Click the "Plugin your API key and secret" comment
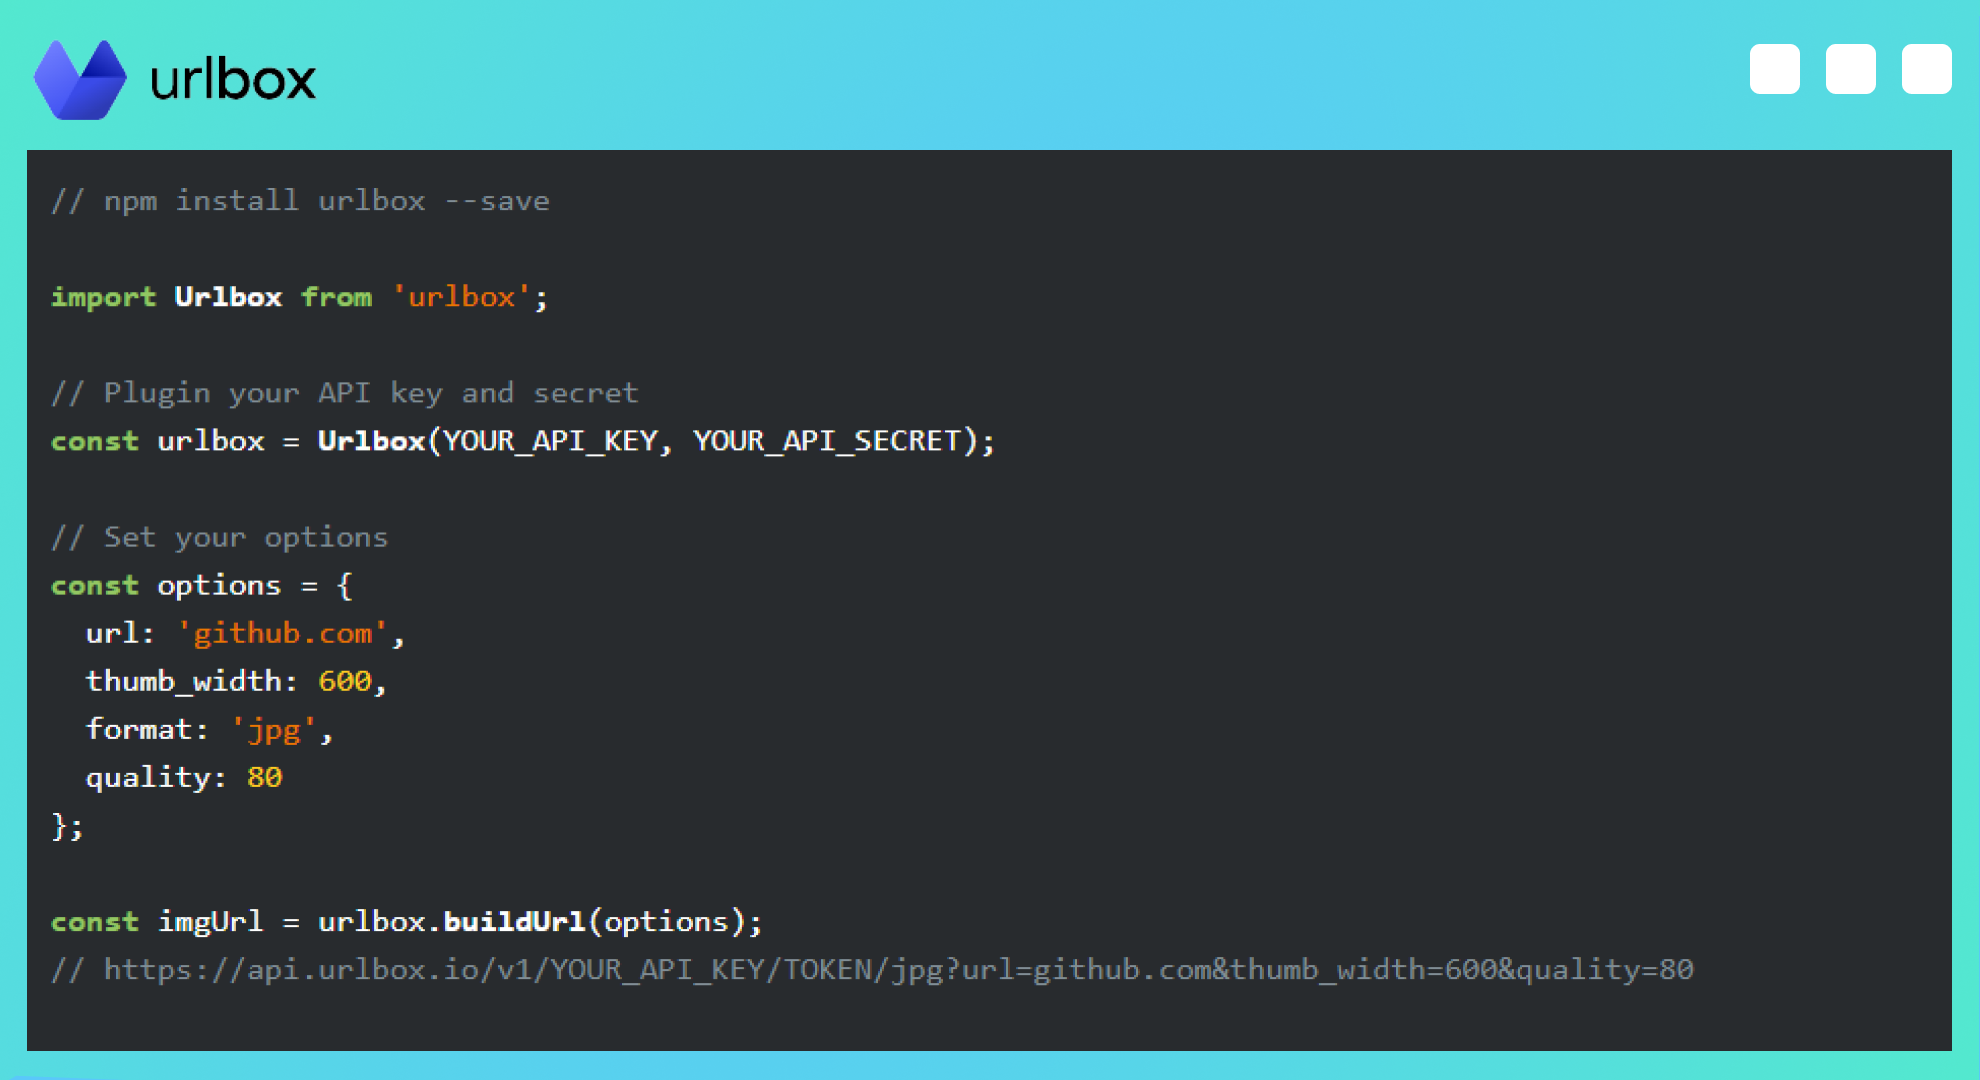Image resolution: width=1980 pixels, height=1080 pixels. 345,393
